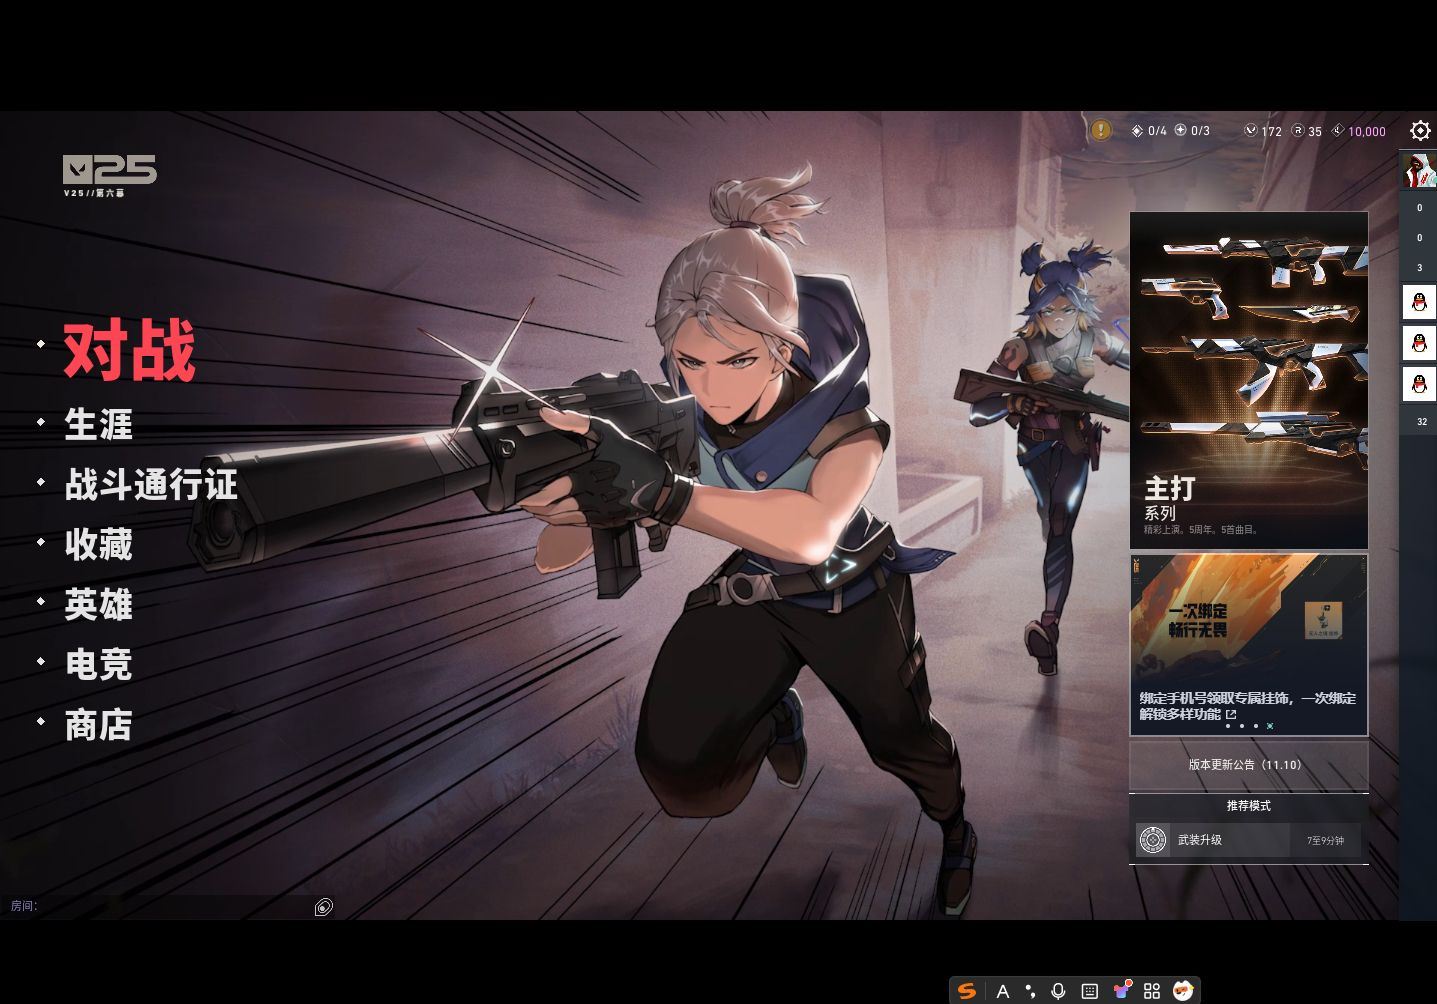Click the gold exclamation alert icon
Viewport: 1437px width, 1004px height.
click(x=1101, y=130)
